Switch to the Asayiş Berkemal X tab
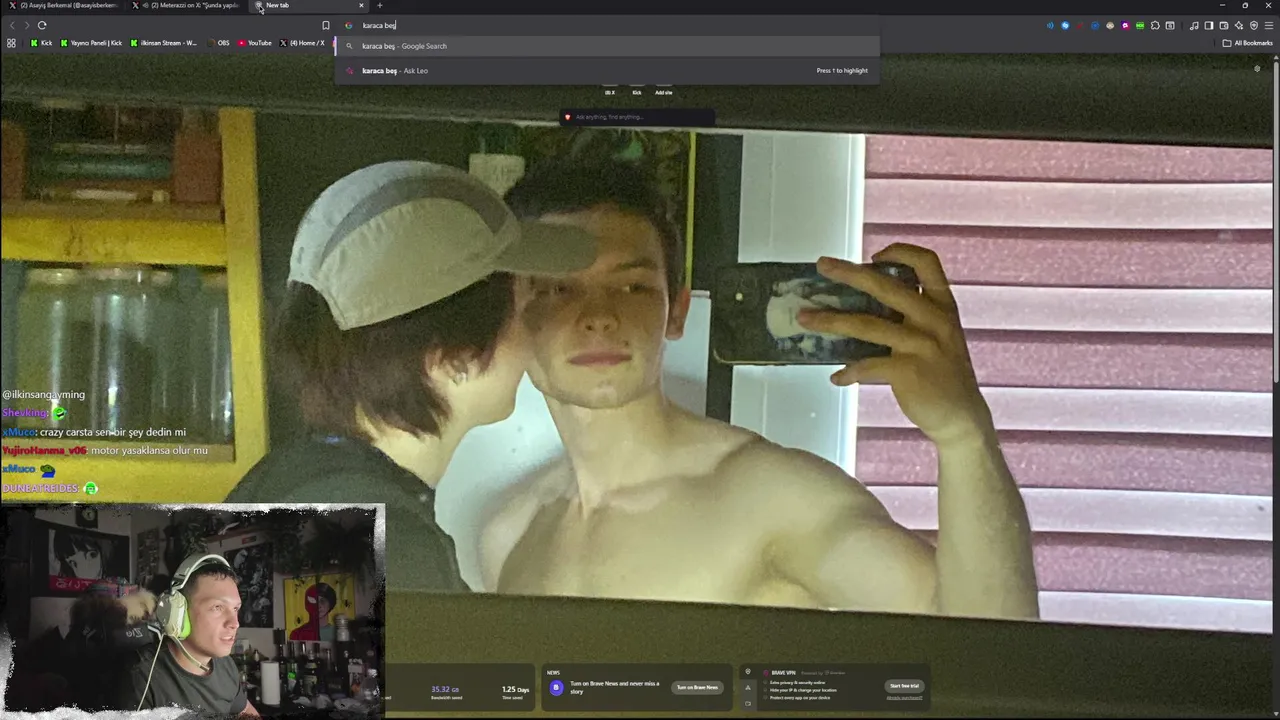Screen dimensions: 1280x720 pos(64,5)
